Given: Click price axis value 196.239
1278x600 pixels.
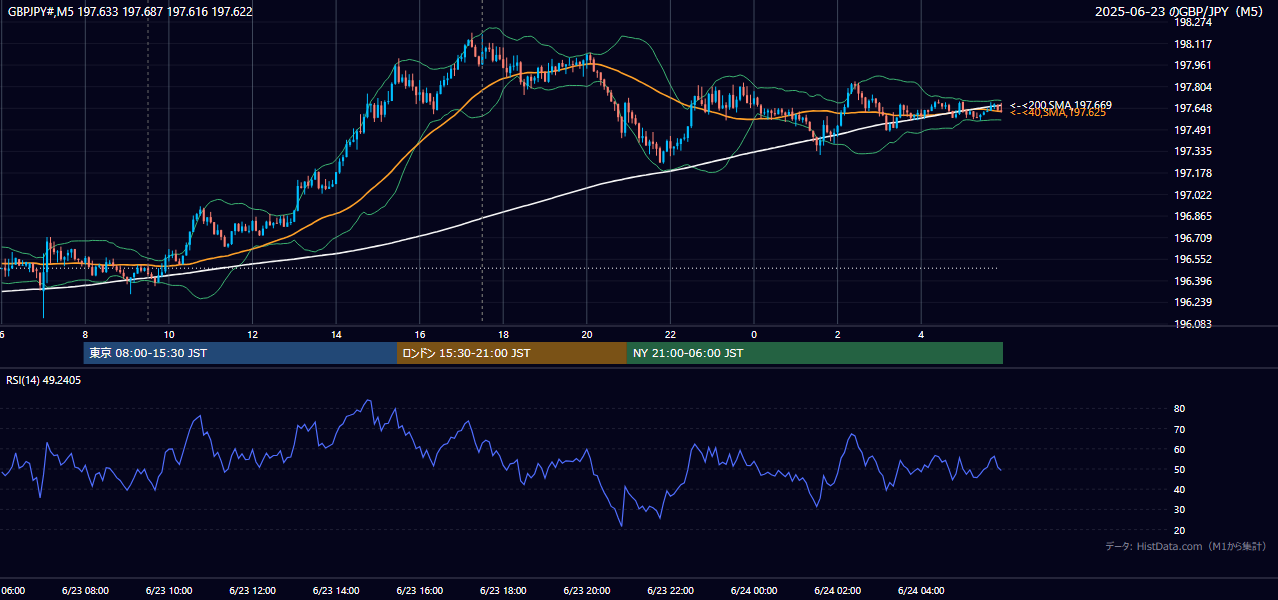Looking at the screenshot, I should click(1194, 302).
